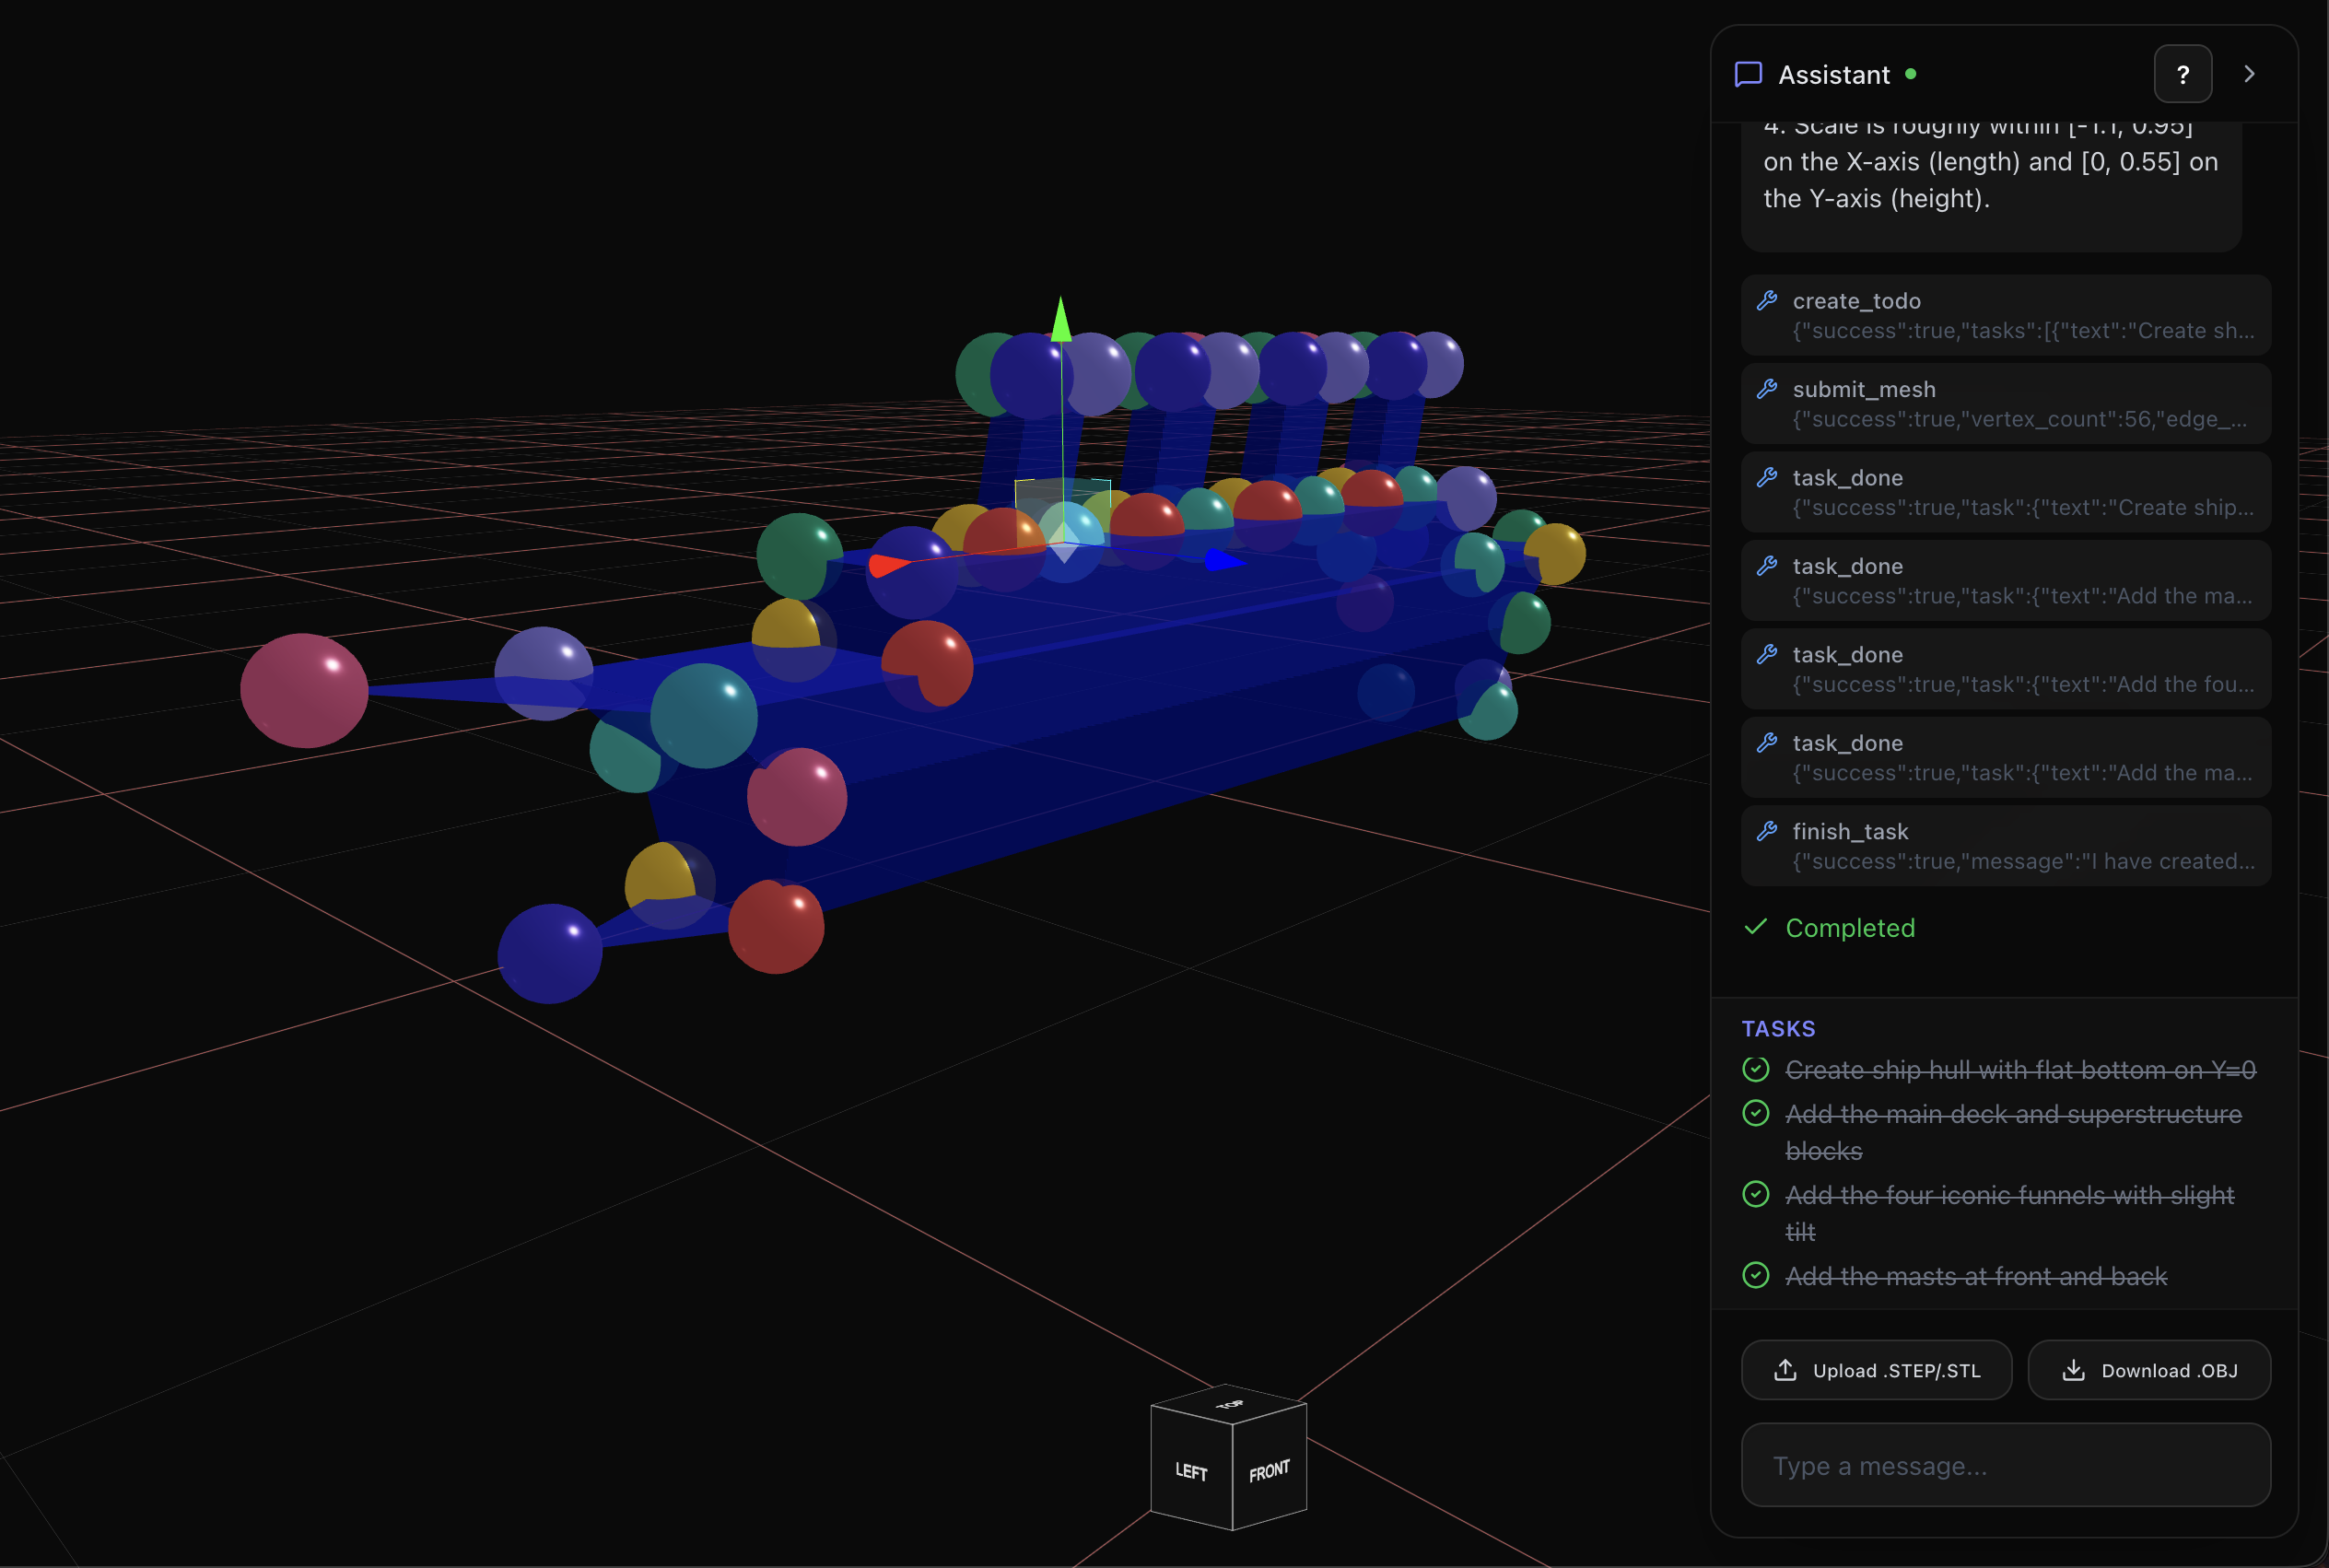
Task: Click the wrench icon beside finish_task
Action: tap(1767, 831)
